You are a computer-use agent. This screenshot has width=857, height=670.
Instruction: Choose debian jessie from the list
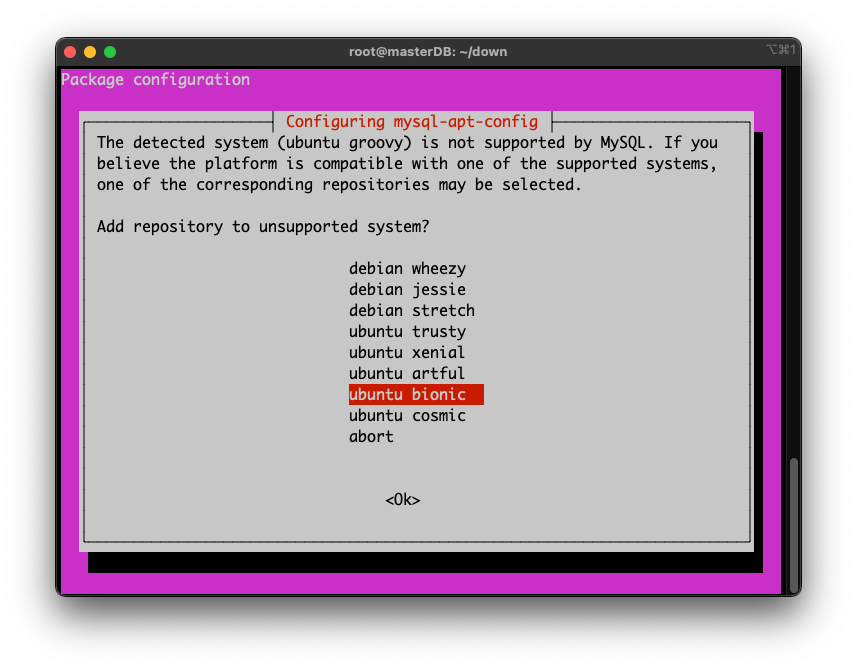[x=407, y=289]
